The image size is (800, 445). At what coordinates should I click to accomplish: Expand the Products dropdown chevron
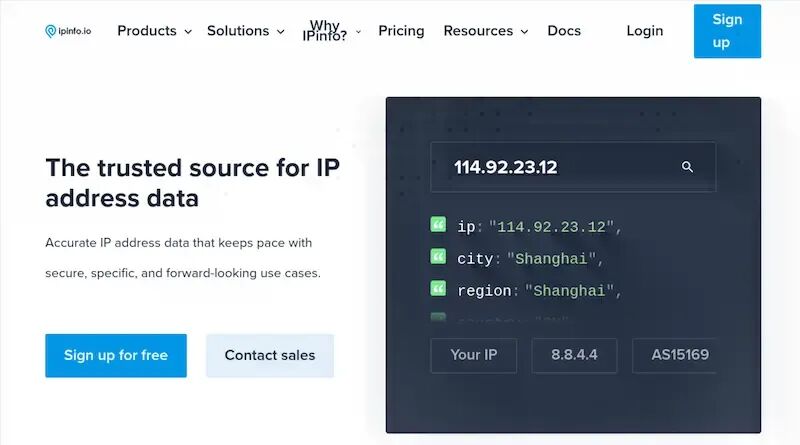(x=188, y=32)
